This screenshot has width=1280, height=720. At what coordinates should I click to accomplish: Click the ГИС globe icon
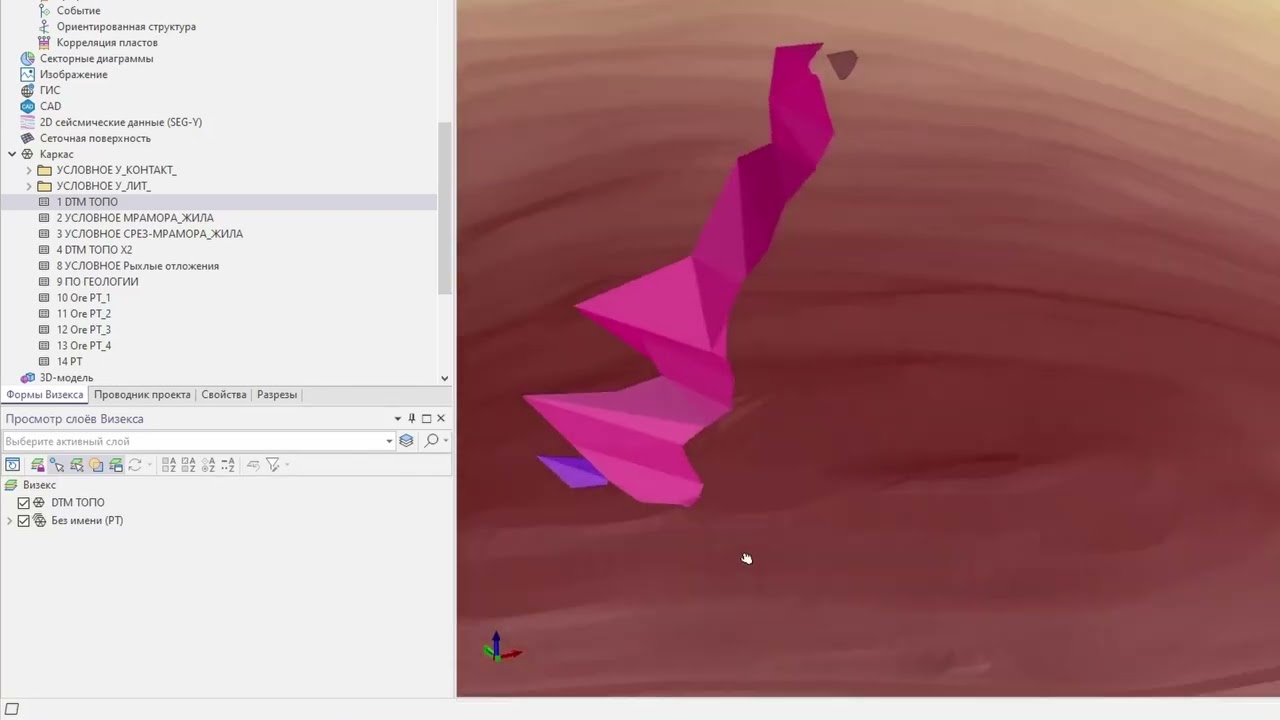28,90
